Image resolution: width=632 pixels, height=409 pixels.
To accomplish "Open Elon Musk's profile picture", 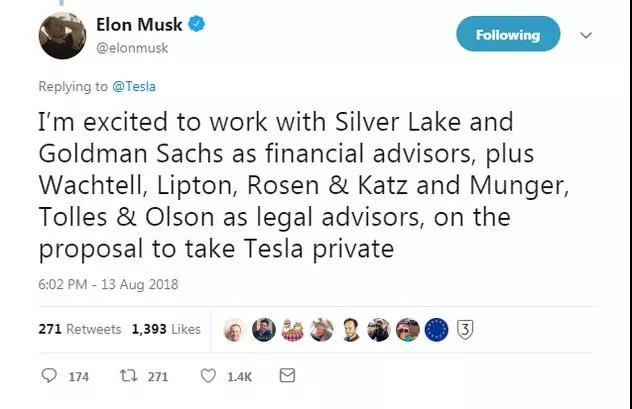I will (x=61, y=35).
